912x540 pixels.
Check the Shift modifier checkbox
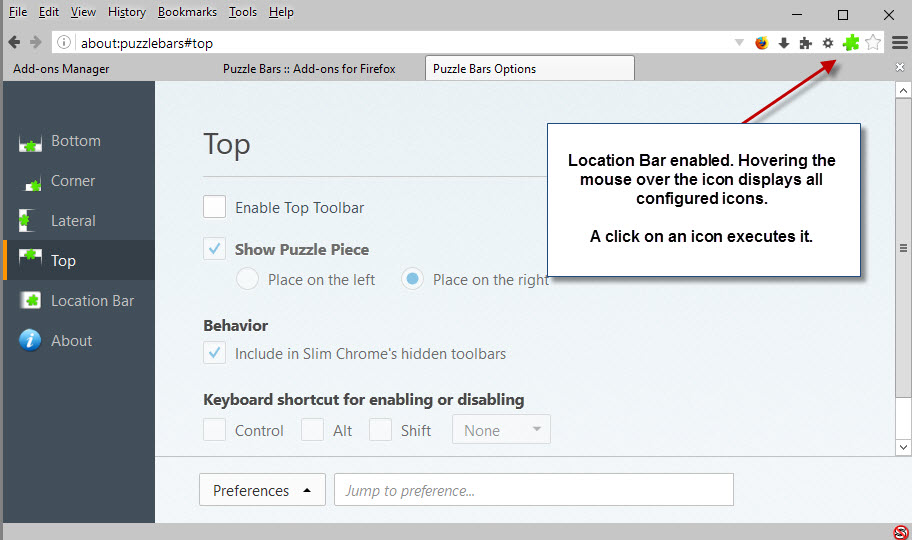[x=380, y=430]
